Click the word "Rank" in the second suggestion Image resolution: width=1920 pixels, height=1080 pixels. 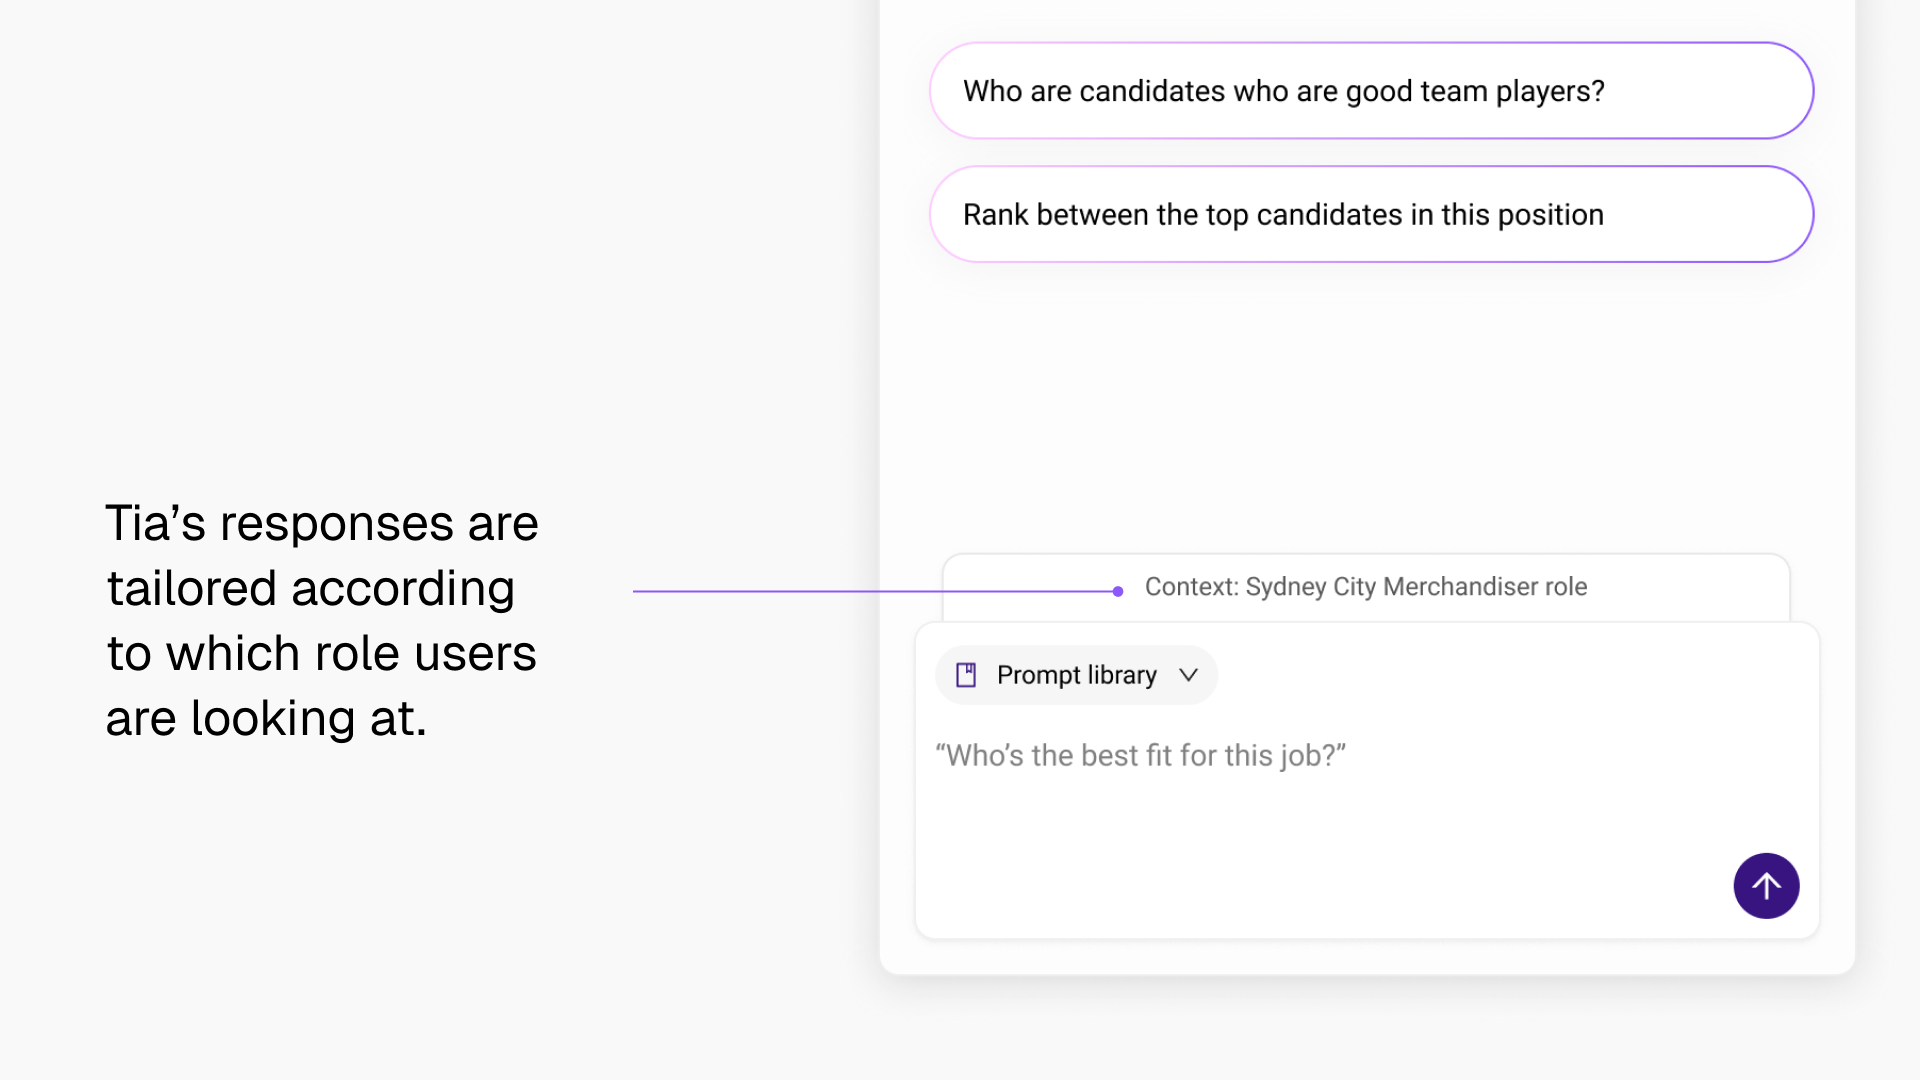pyautogui.click(x=995, y=215)
